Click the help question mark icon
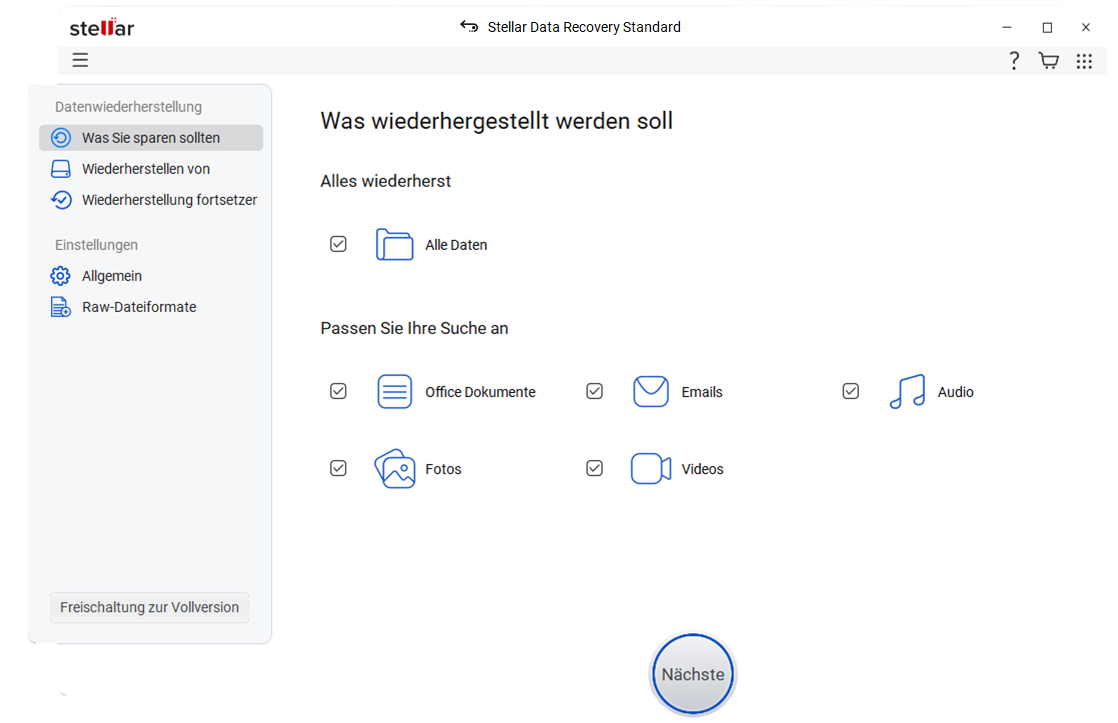The width and height of the screenshot is (1118, 723). pyautogui.click(x=1014, y=61)
